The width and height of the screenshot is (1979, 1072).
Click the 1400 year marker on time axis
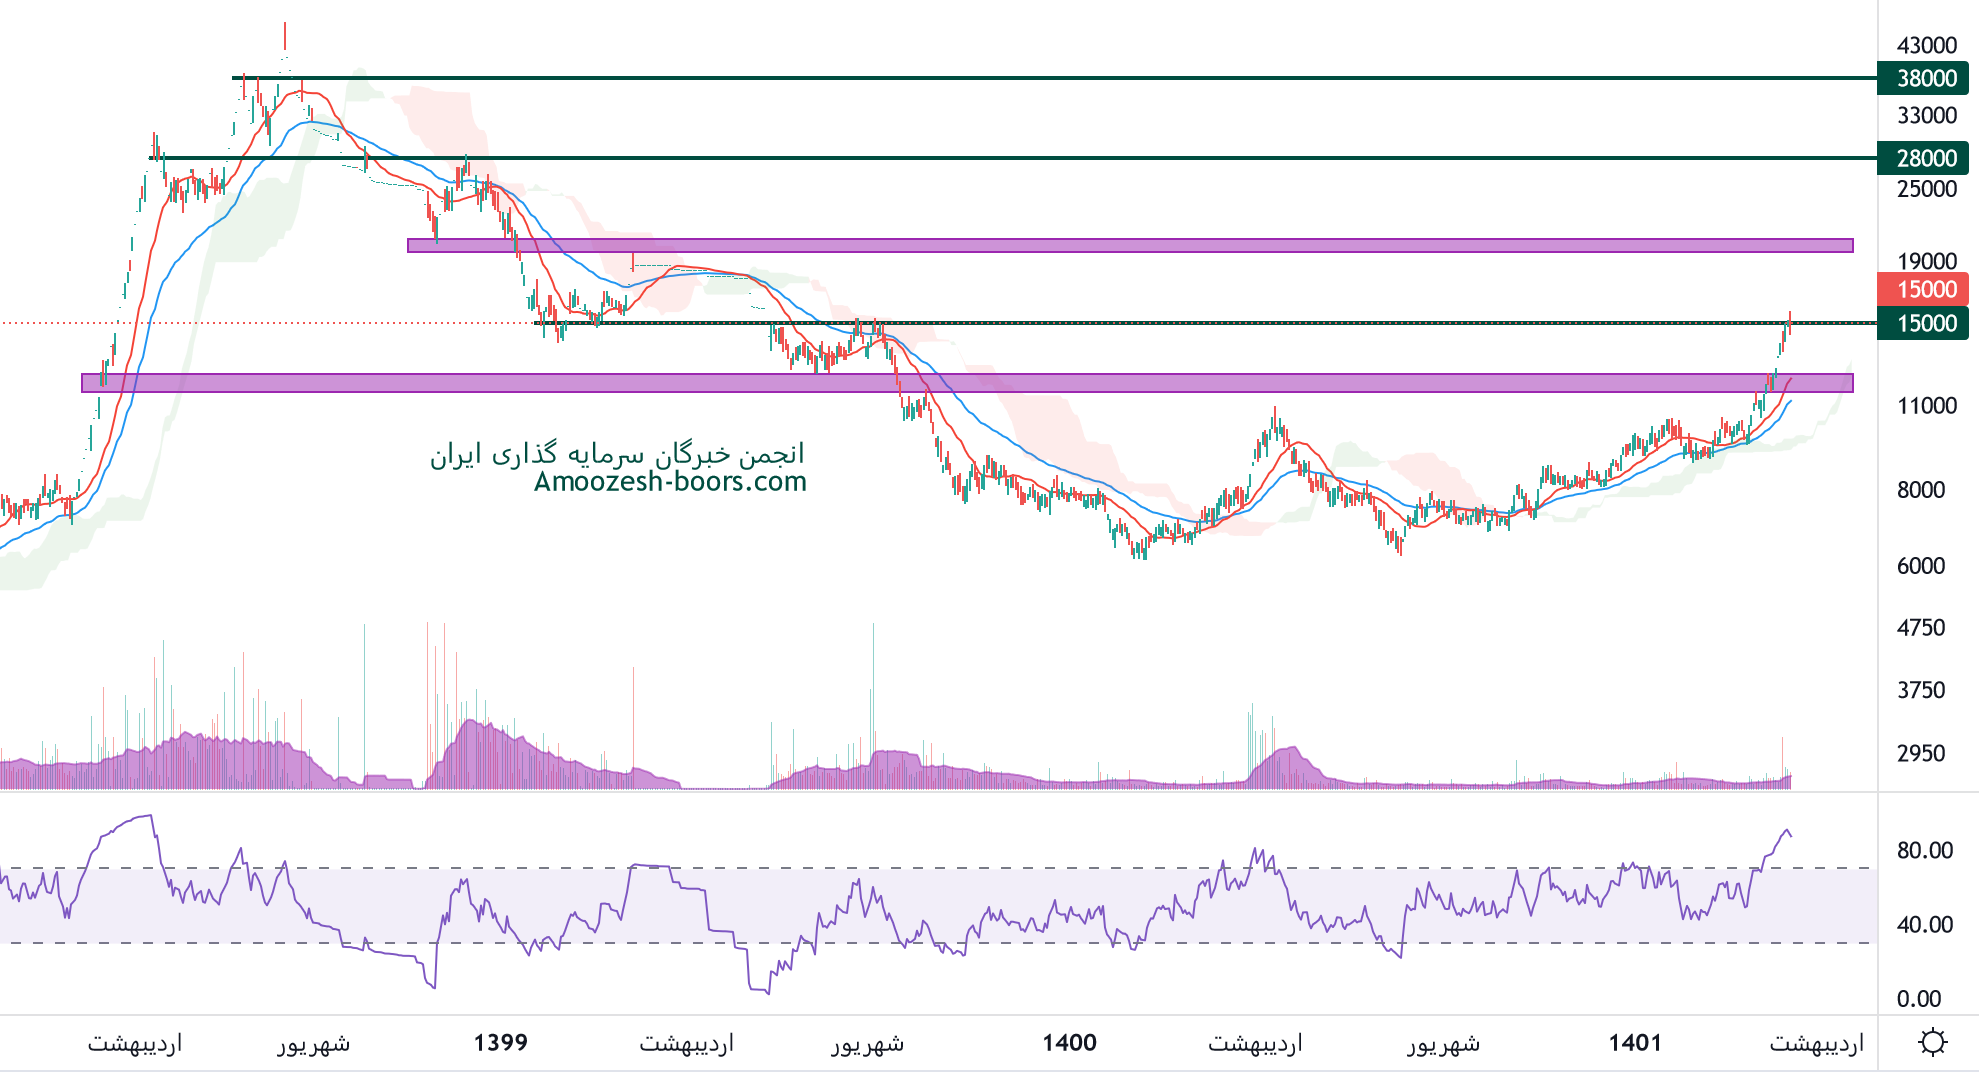coord(1069,1043)
